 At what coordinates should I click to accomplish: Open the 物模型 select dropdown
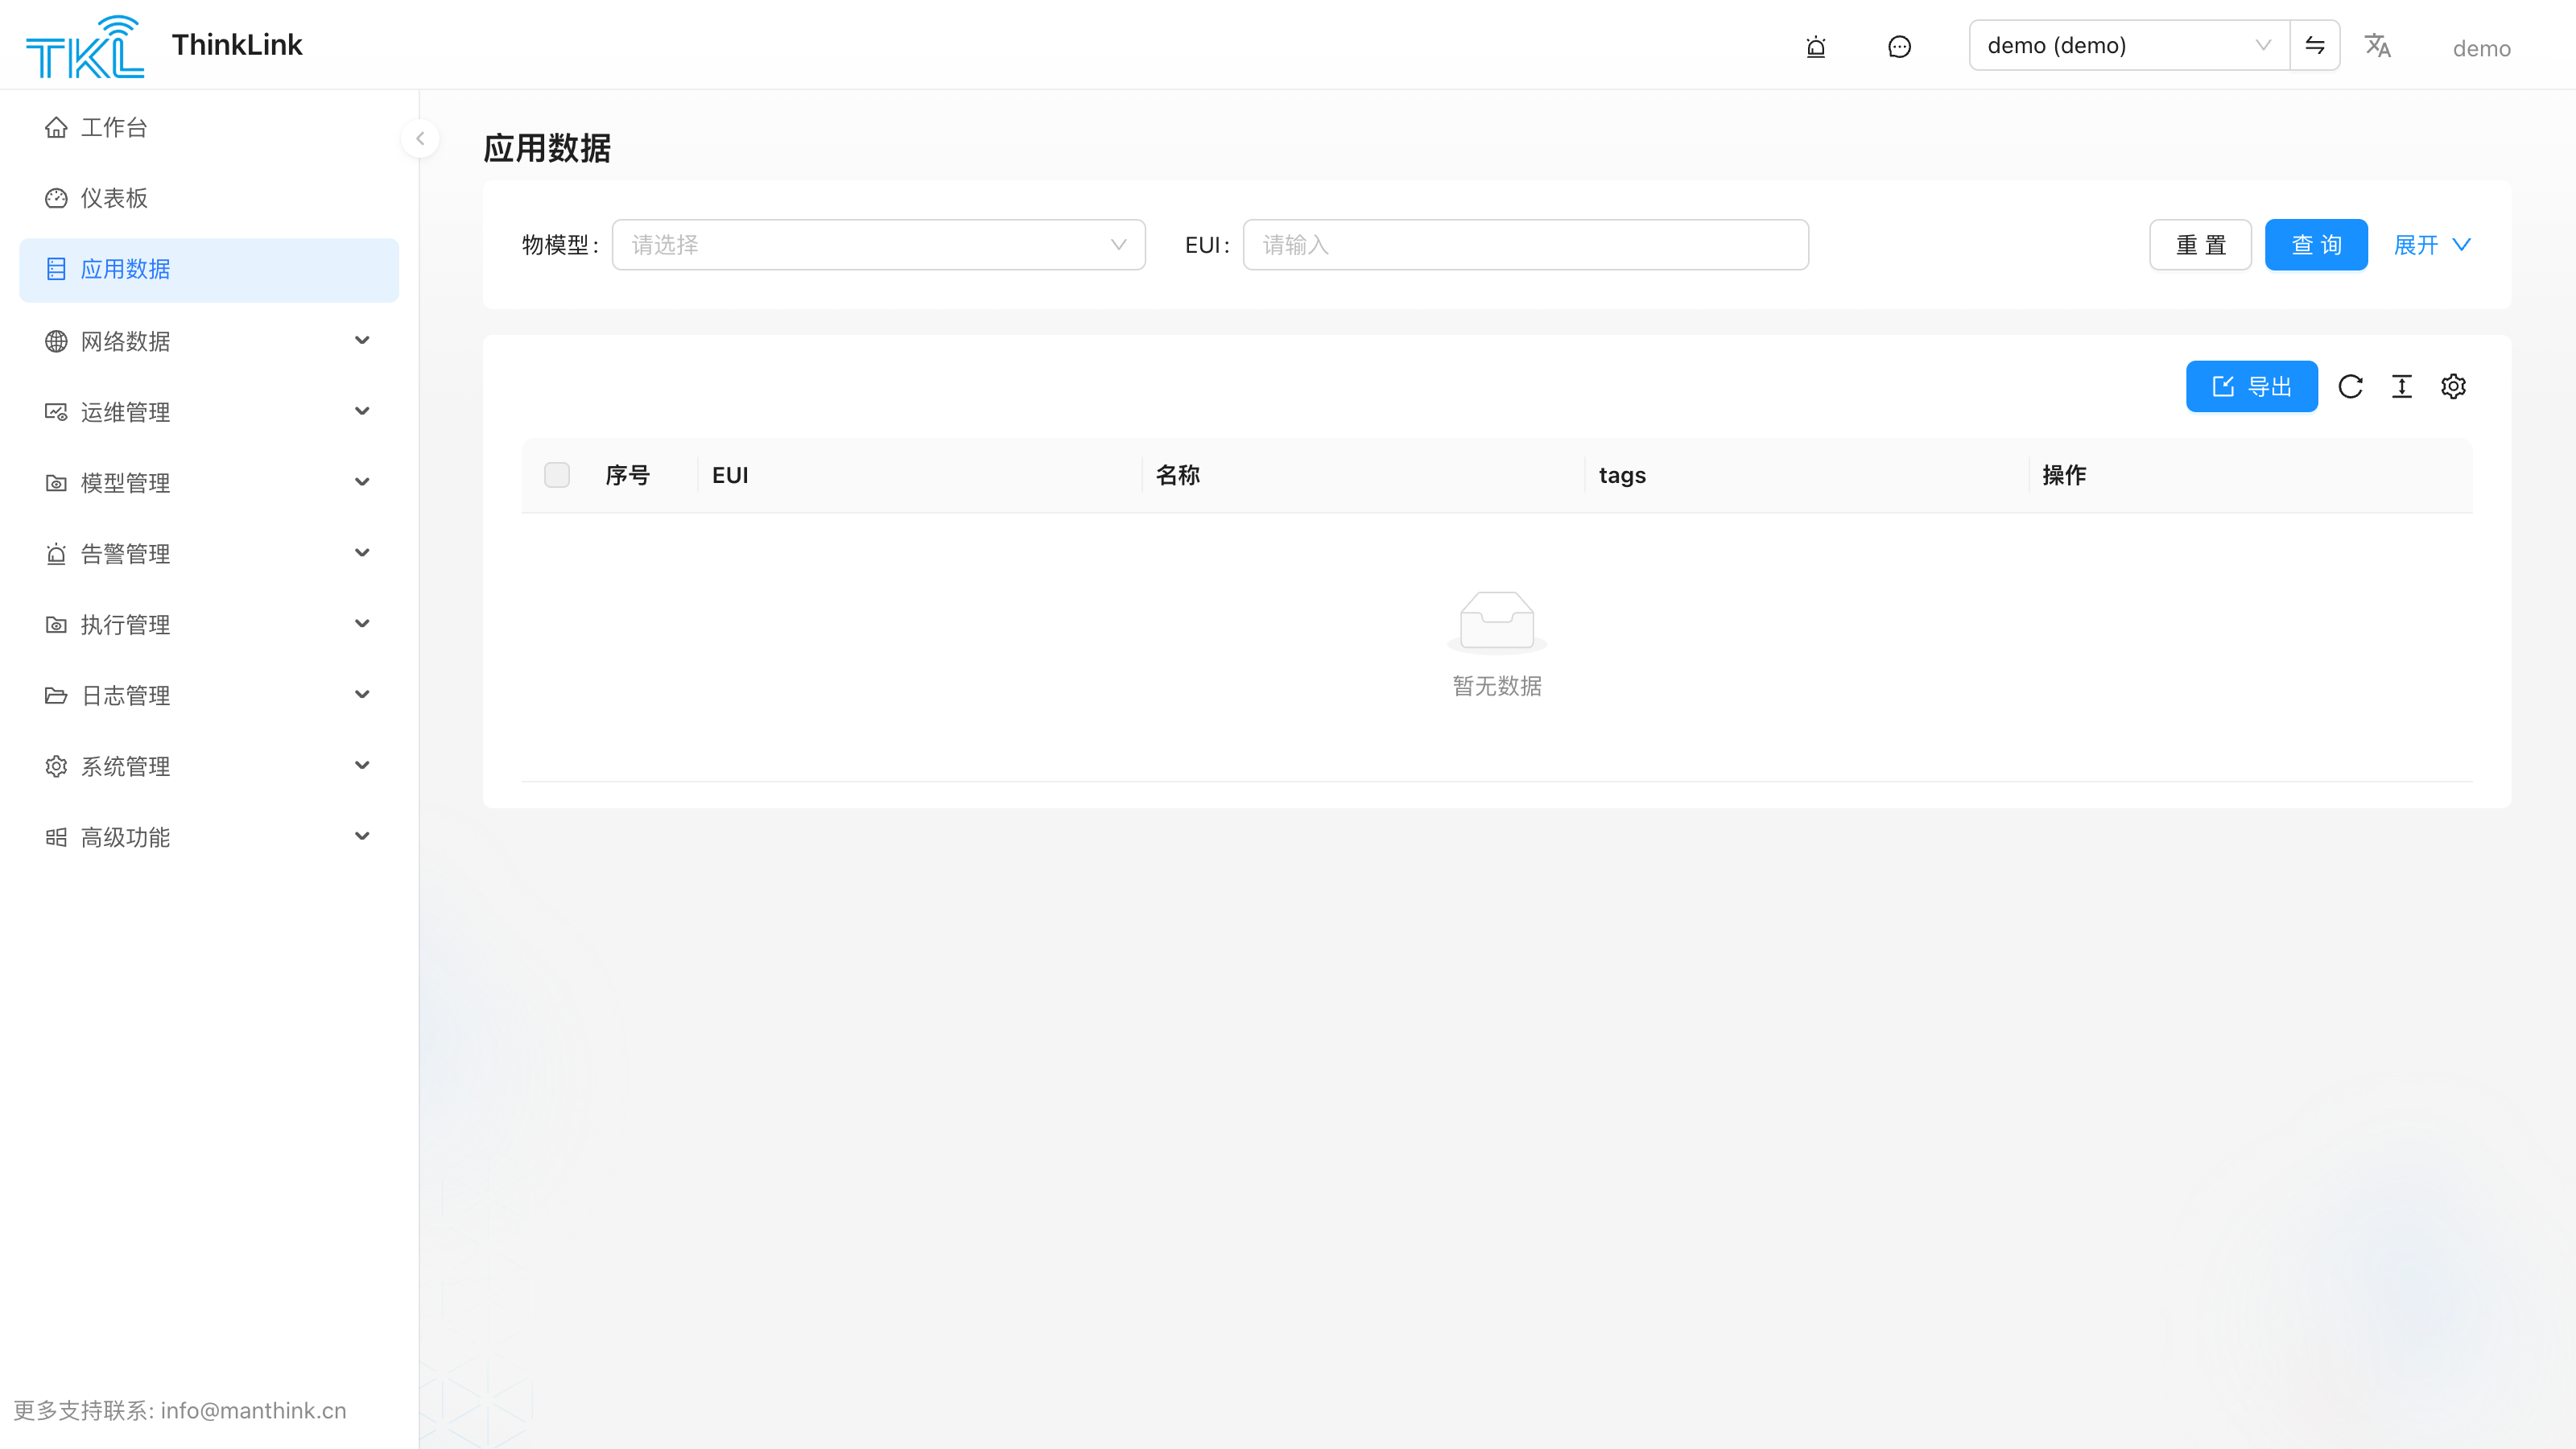878,245
